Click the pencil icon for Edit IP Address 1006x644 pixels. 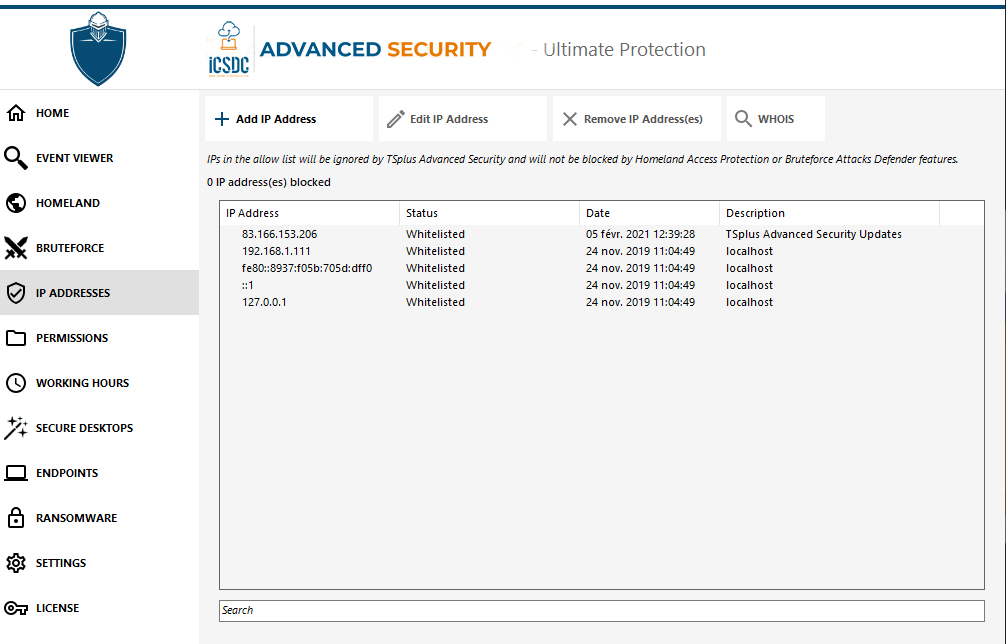coord(396,119)
